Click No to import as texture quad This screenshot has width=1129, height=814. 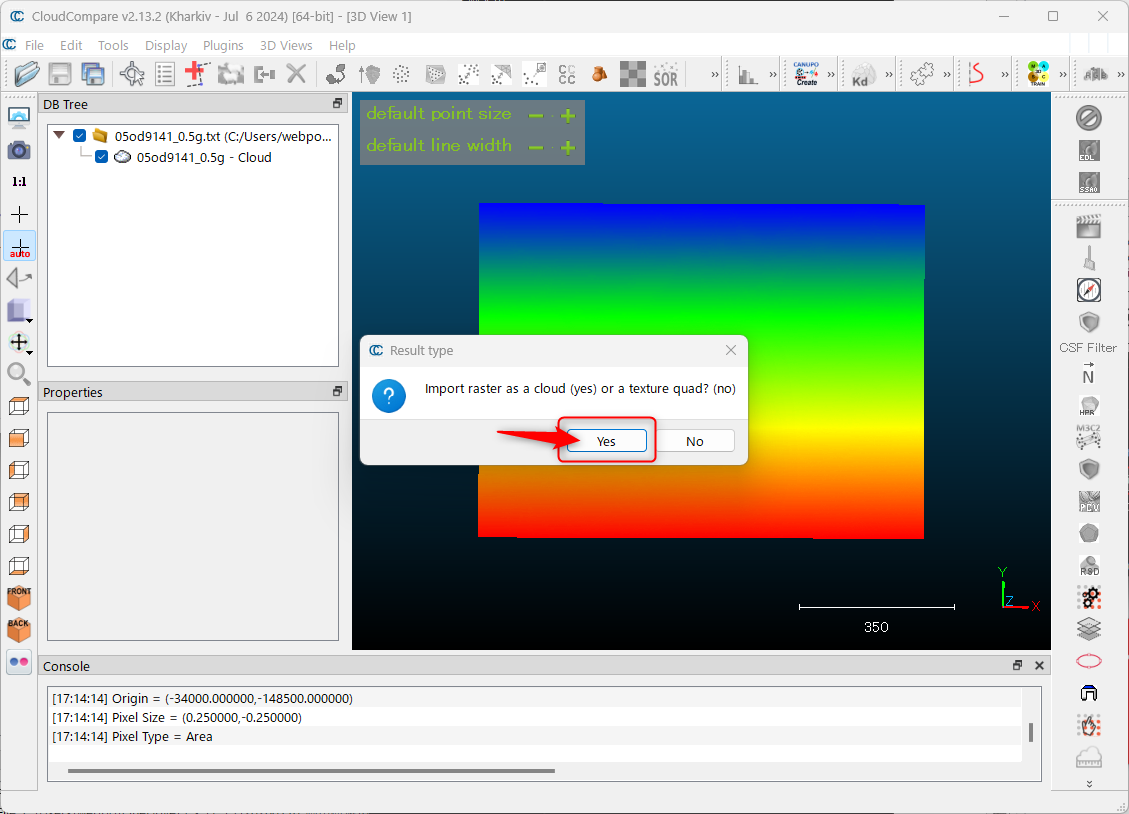pyautogui.click(x=694, y=441)
